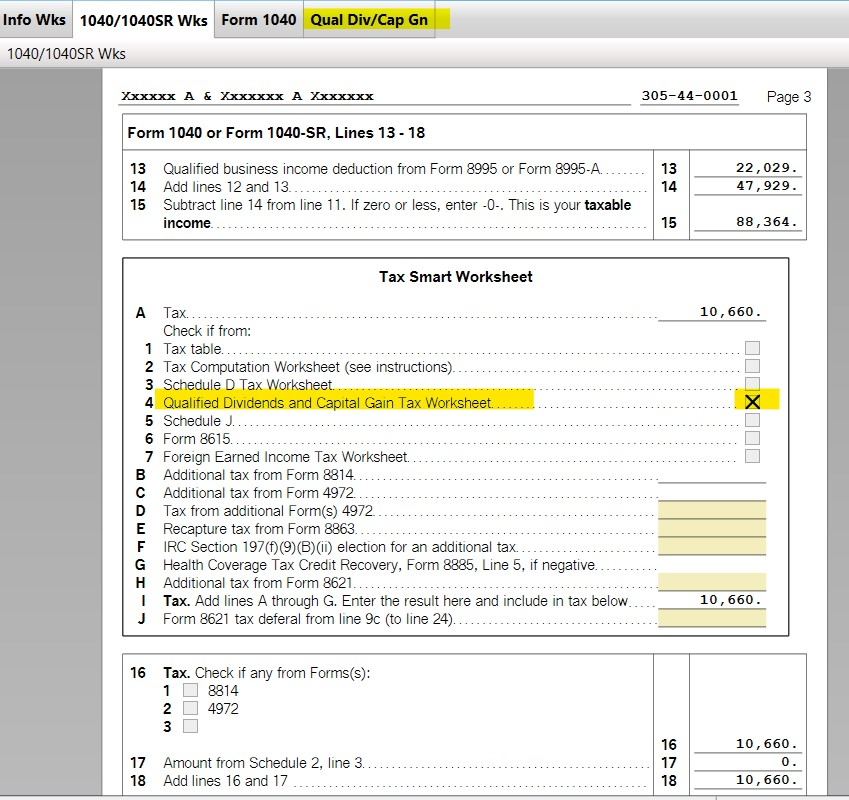Check the 8814 checkbox on line 16
The height and width of the screenshot is (800, 849).
coord(190,690)
